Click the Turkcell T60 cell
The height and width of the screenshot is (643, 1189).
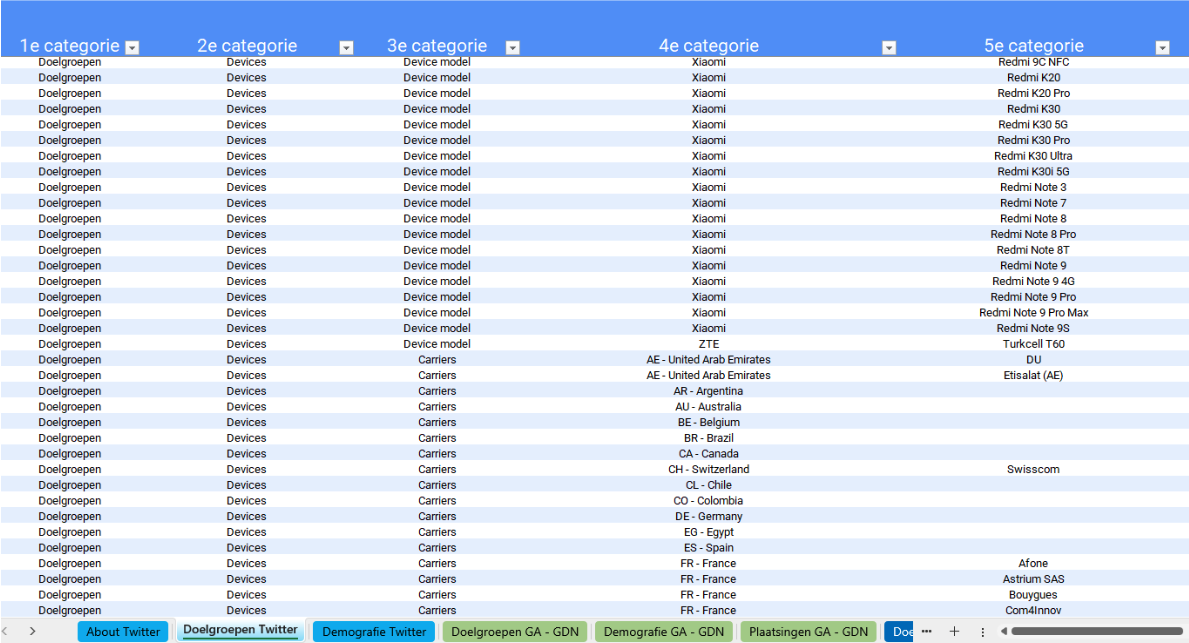tap(1034, 343)
